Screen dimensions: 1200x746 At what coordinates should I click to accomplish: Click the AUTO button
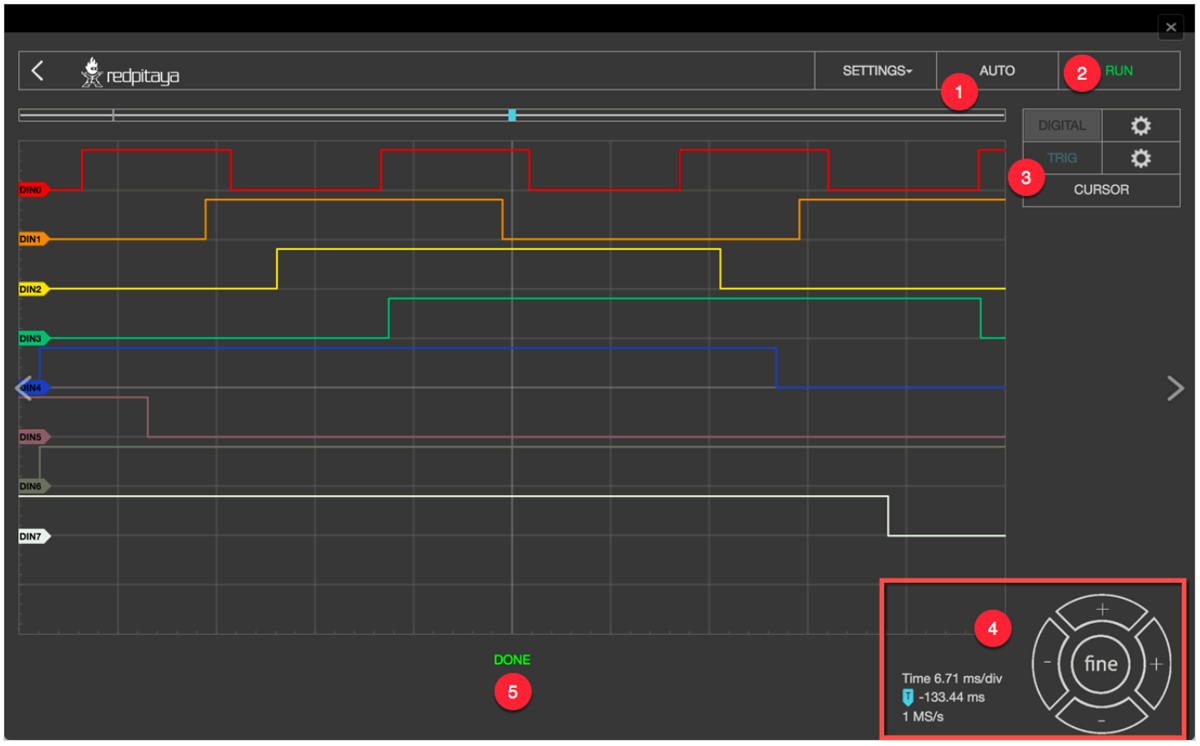coord(996,71)
